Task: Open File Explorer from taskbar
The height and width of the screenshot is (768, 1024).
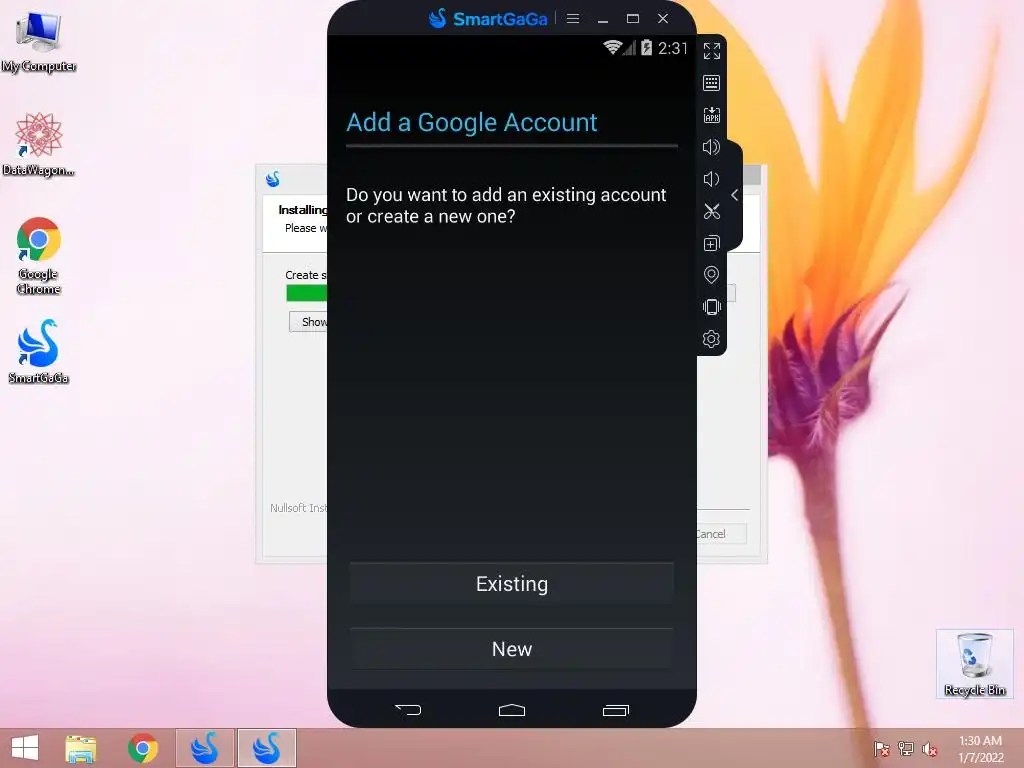Action: [x=80, y=748]
